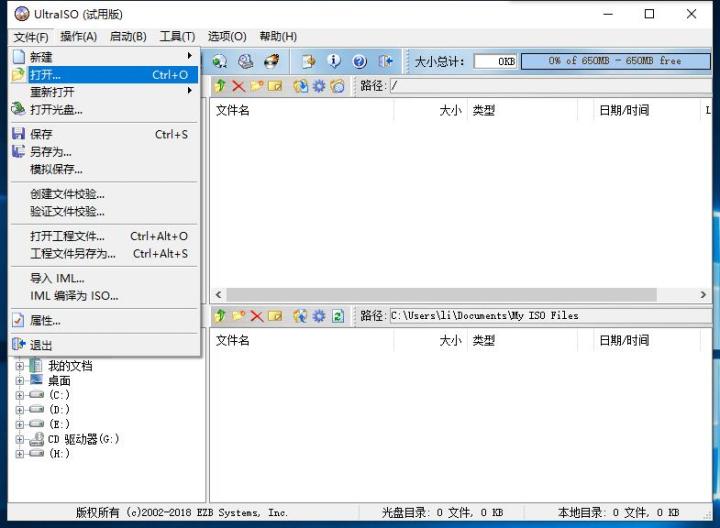The image size is (720, 528).
Task: Choose 保存 Ctrl+S menu entry
Action: (x=104, y=134)
